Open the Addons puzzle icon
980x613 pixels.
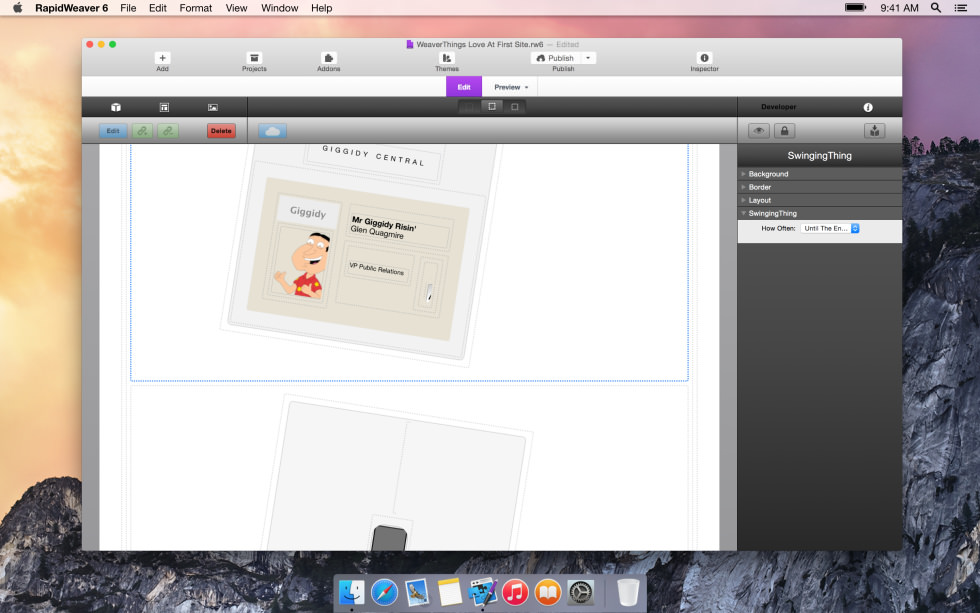(x=329, y=58)
